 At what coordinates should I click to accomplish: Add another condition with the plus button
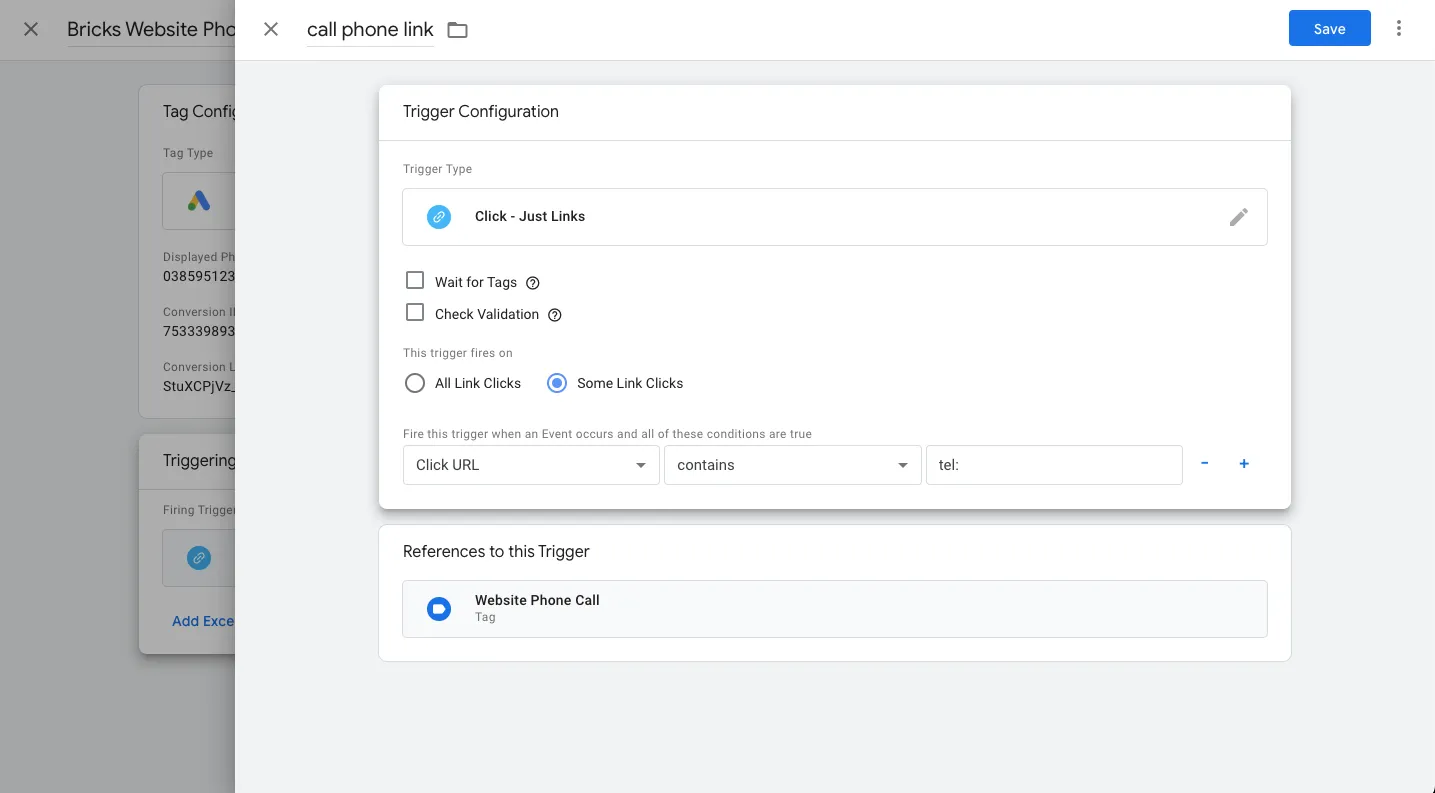1244,463
